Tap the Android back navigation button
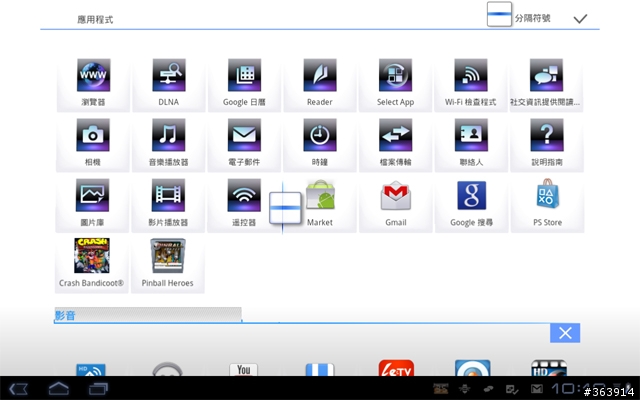 (19, 389)
